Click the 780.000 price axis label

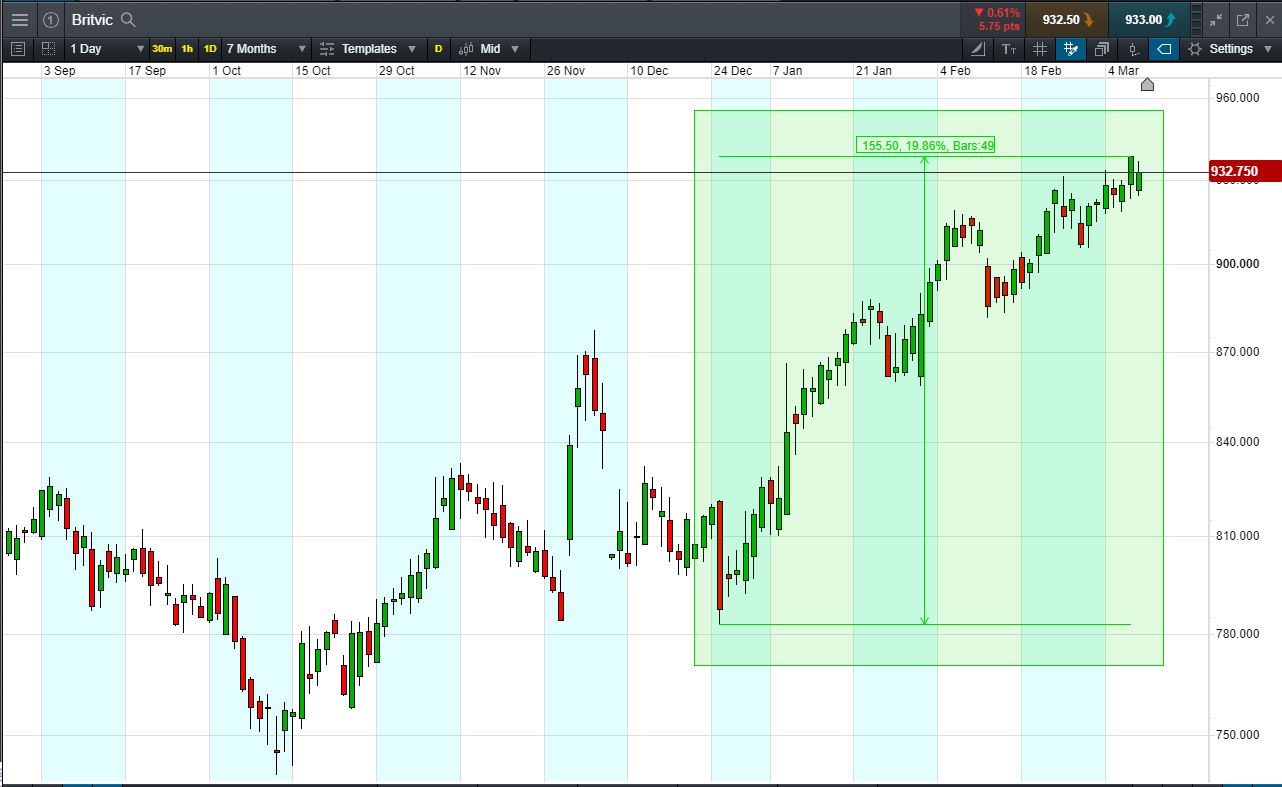click(1236, 634)
